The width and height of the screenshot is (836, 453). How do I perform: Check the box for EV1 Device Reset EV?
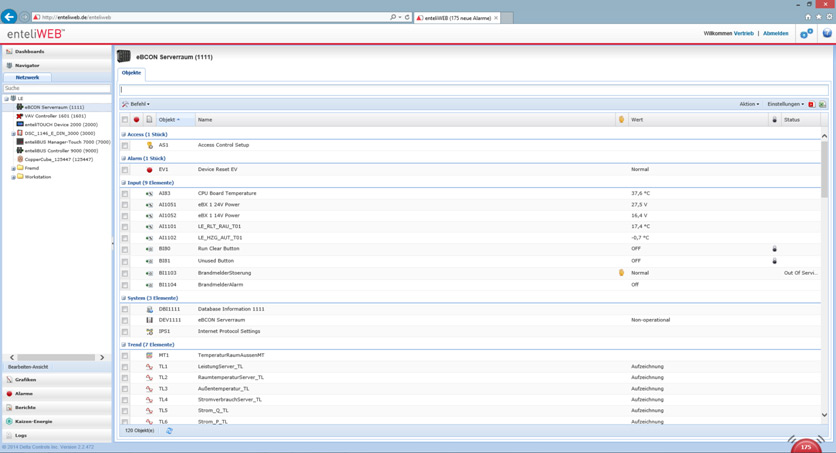(125, 170)
